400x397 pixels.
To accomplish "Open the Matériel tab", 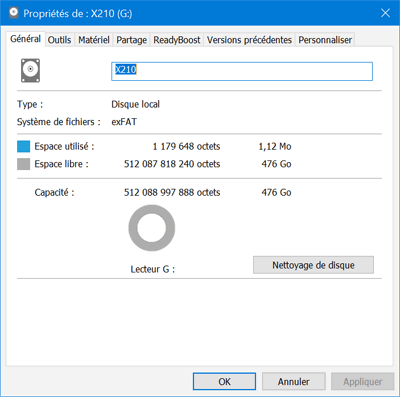I will coord(94,40).
